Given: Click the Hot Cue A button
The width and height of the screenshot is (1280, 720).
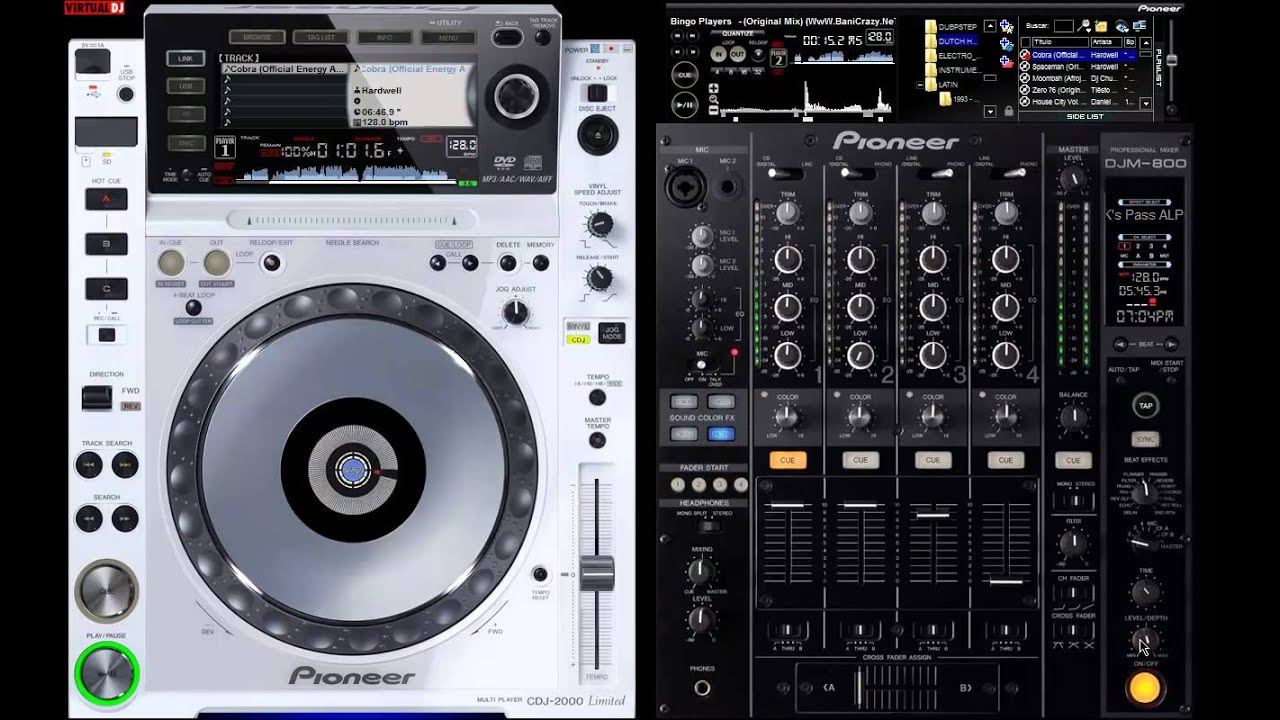Looking at the screenshot, I should pos(106,199).
